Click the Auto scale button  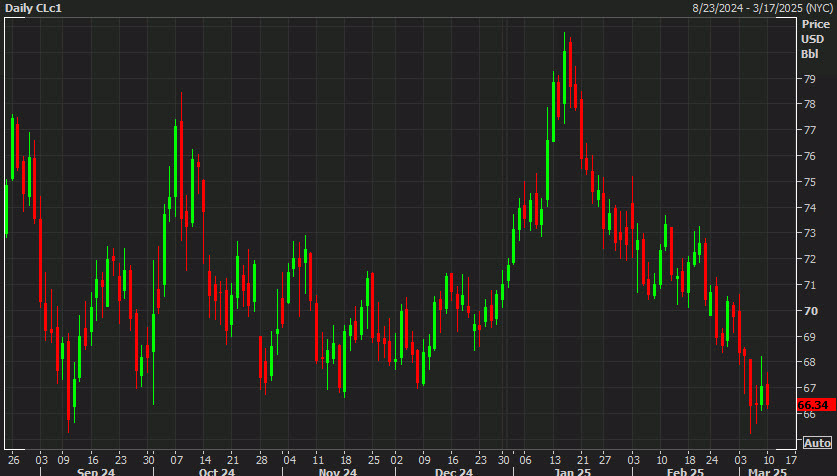click(x=817, y=443)
